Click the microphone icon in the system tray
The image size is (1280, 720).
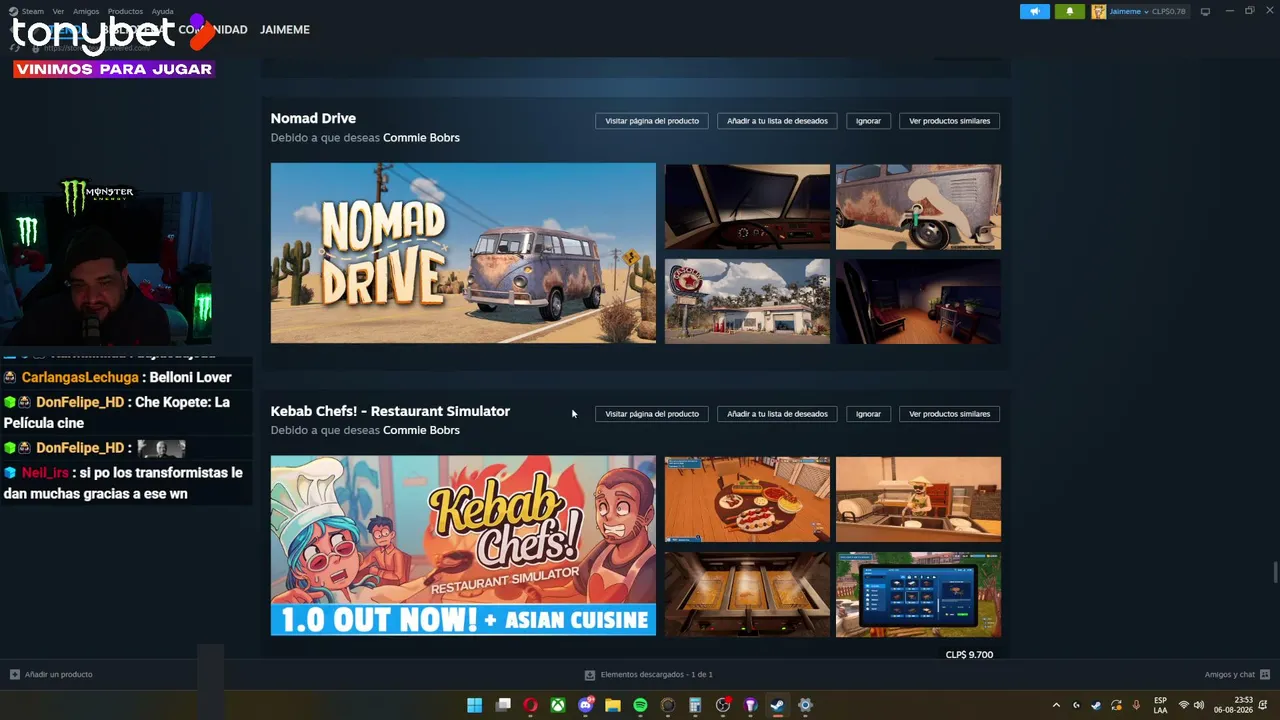click(x=1136, y=705)
